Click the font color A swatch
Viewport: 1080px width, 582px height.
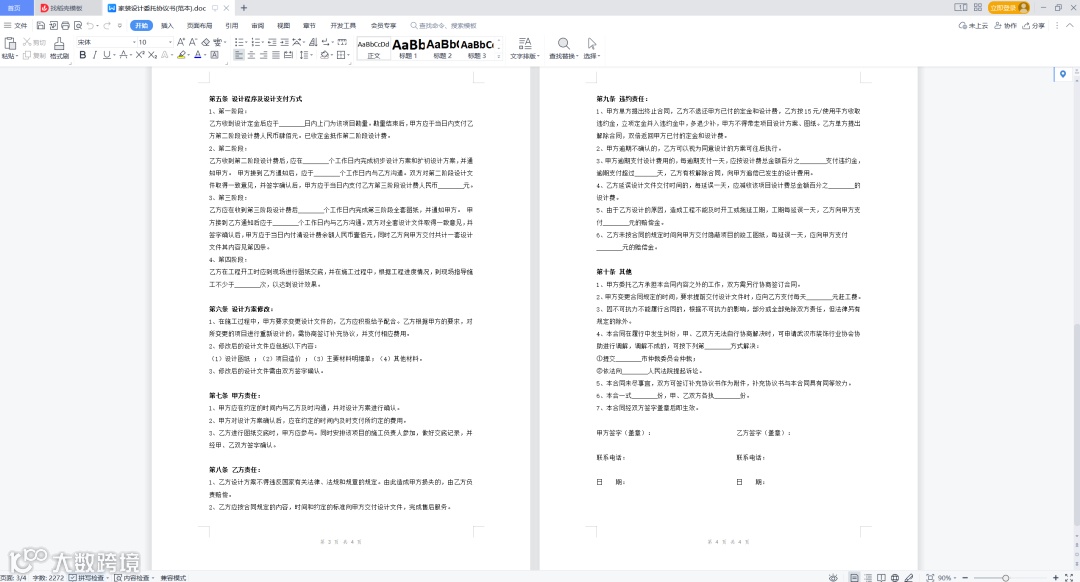coord(198,55)
